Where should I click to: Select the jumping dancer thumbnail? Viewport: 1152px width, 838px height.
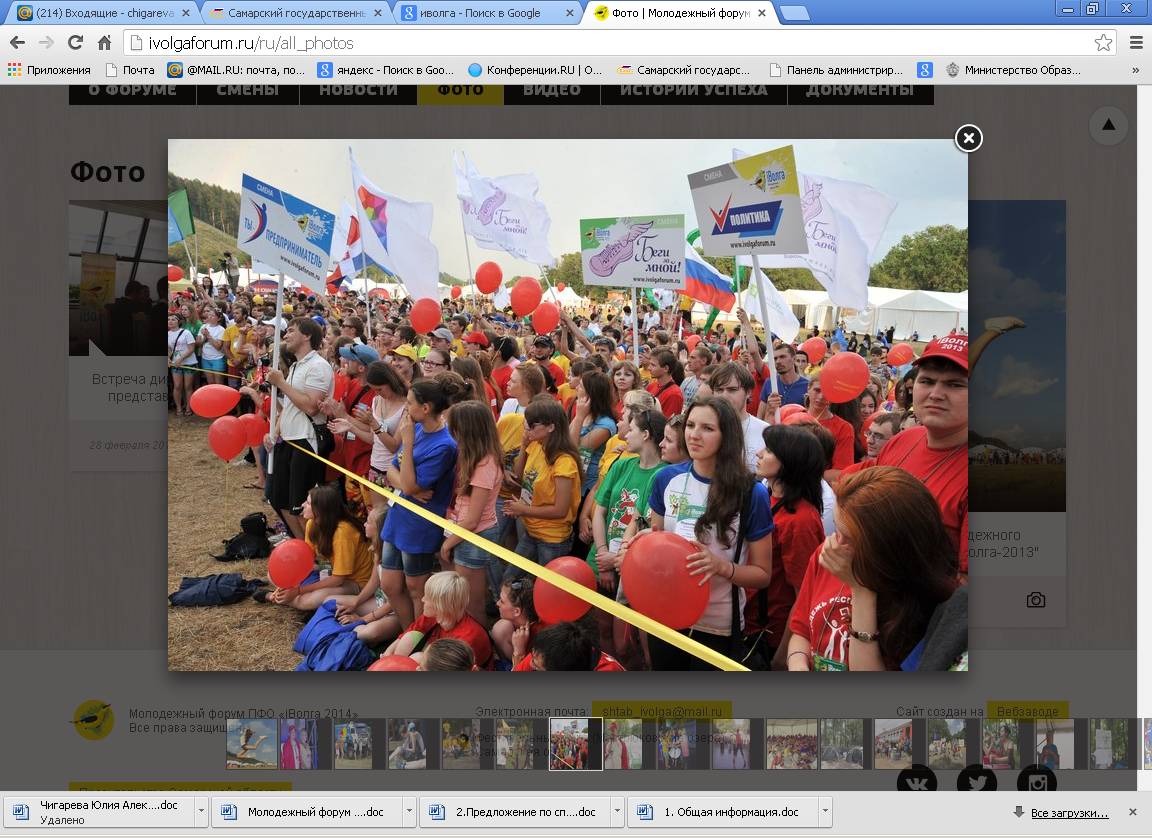click(252, 744)
